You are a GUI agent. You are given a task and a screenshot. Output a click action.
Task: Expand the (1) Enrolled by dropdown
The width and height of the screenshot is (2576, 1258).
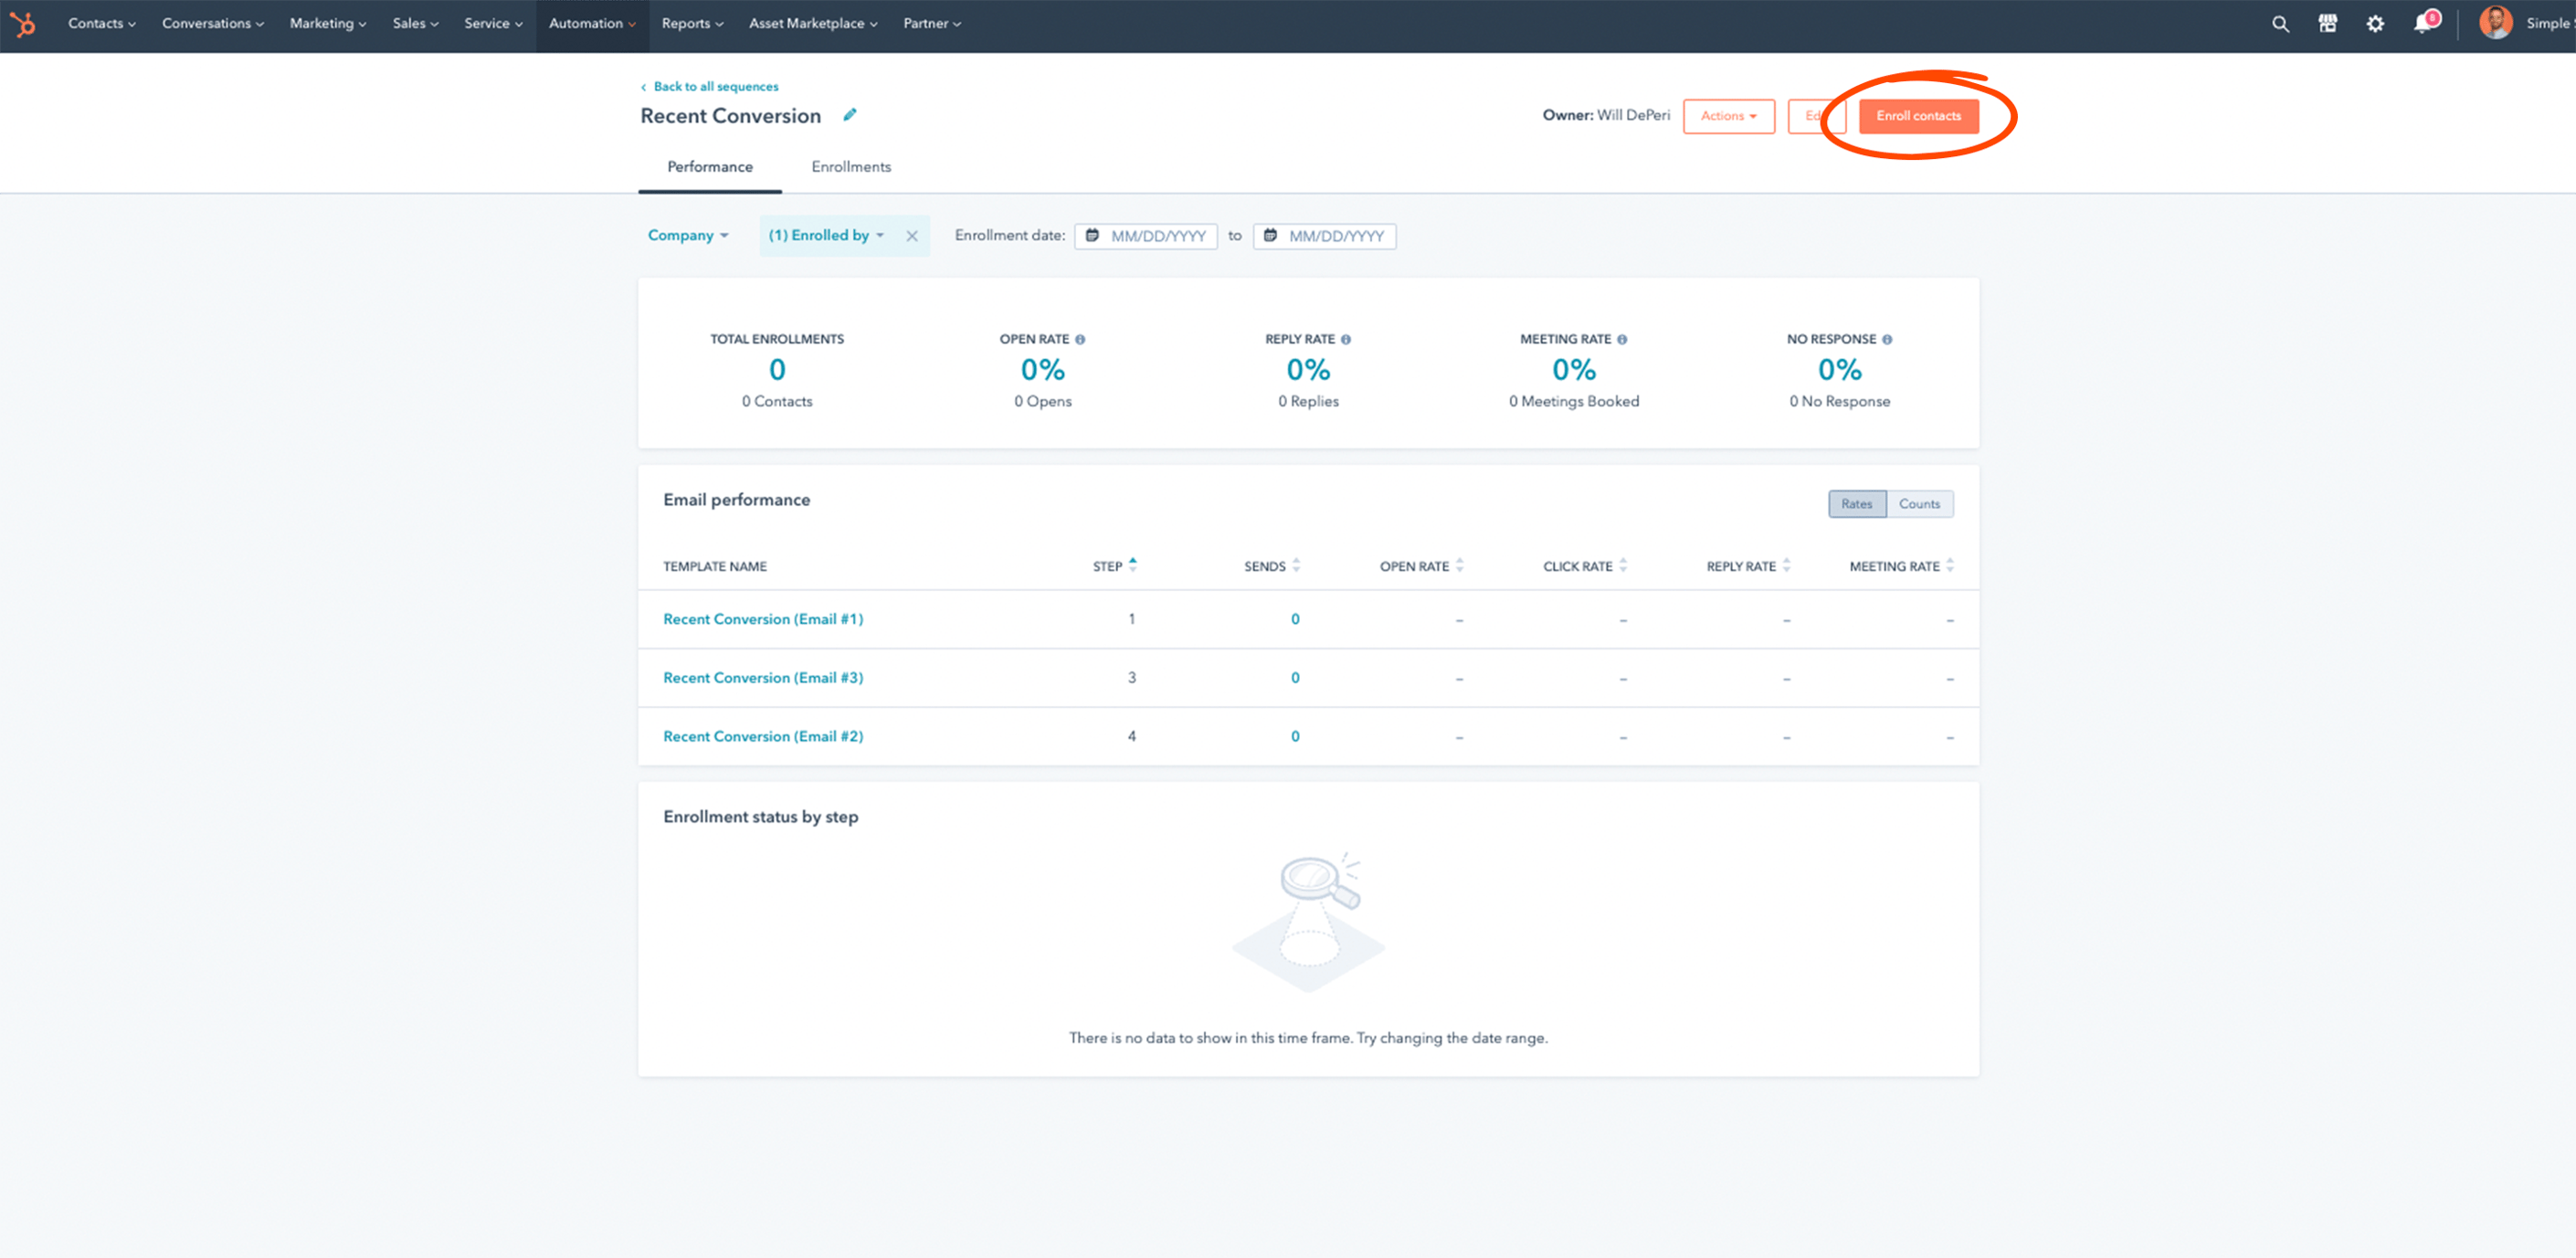tap(824, 235)
